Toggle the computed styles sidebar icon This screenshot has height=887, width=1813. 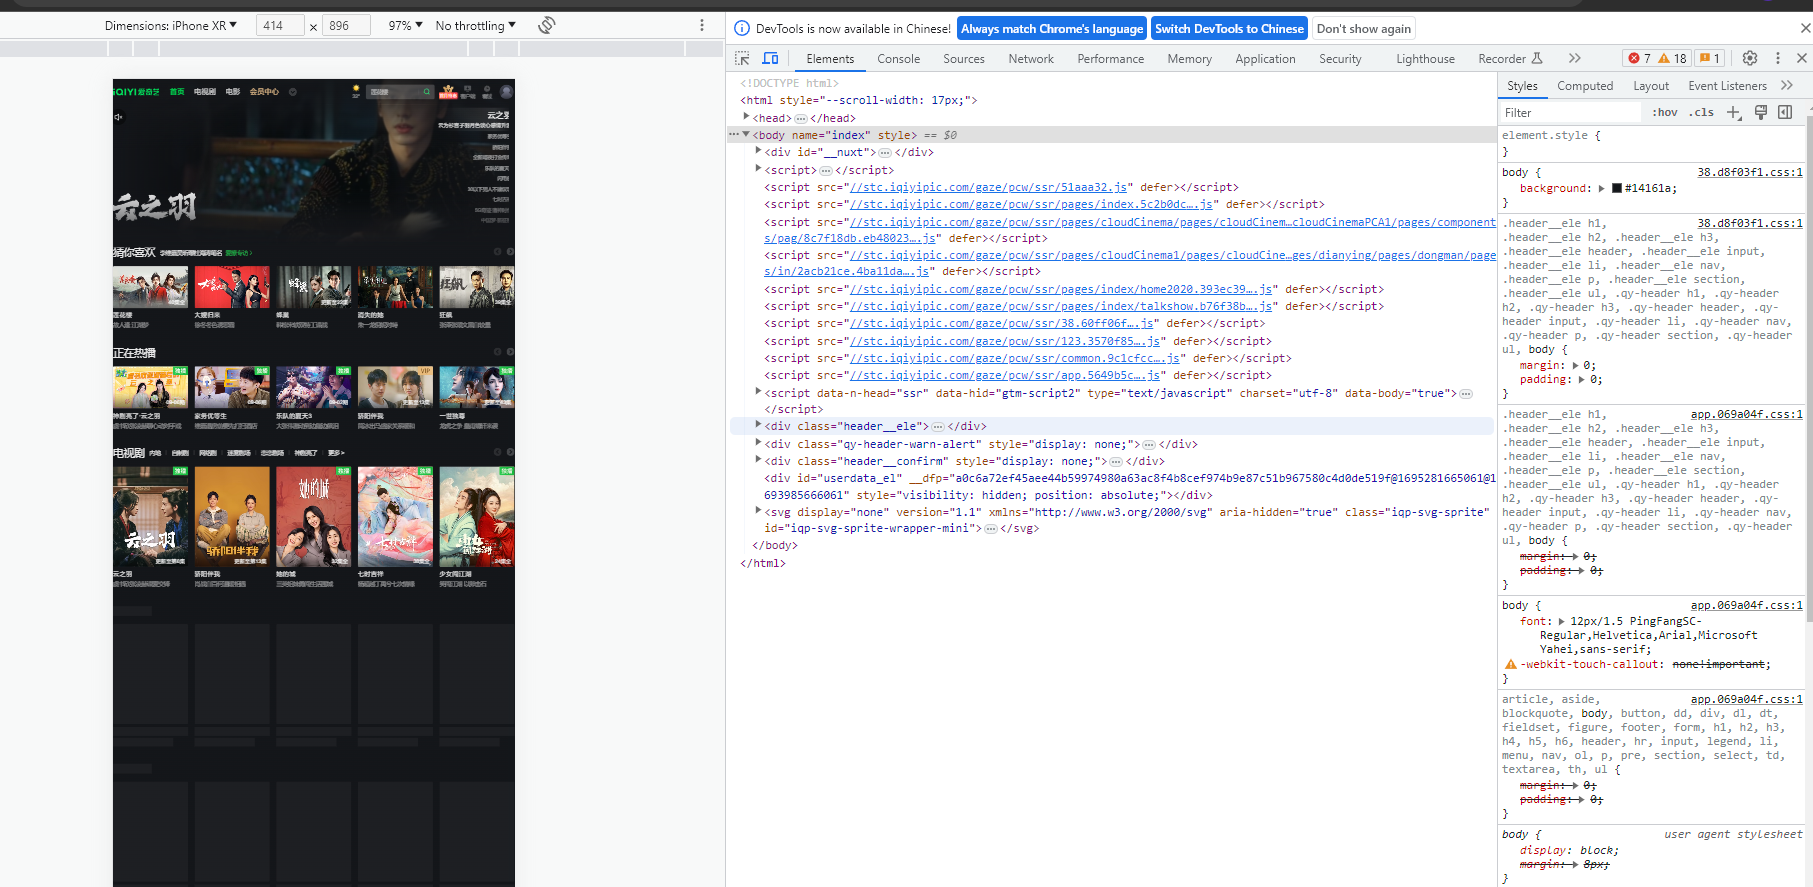(x=1785, y=112)
